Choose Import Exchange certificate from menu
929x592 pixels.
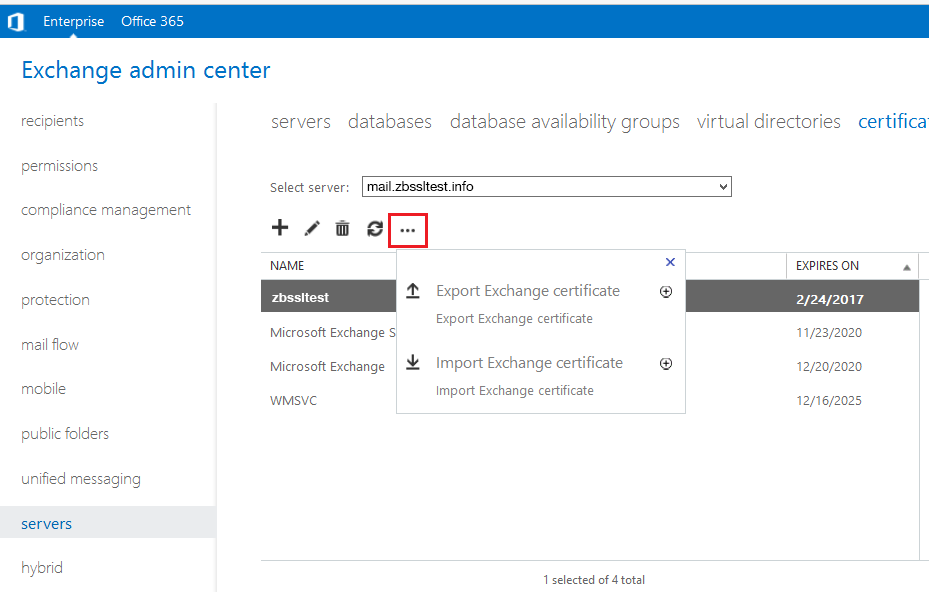529,363
